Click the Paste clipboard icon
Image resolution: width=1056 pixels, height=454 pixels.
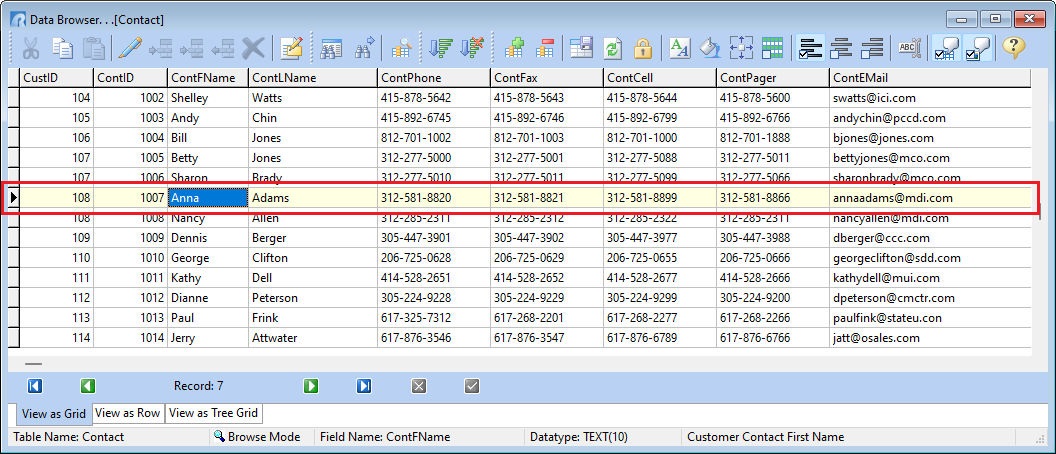[93, 48]
